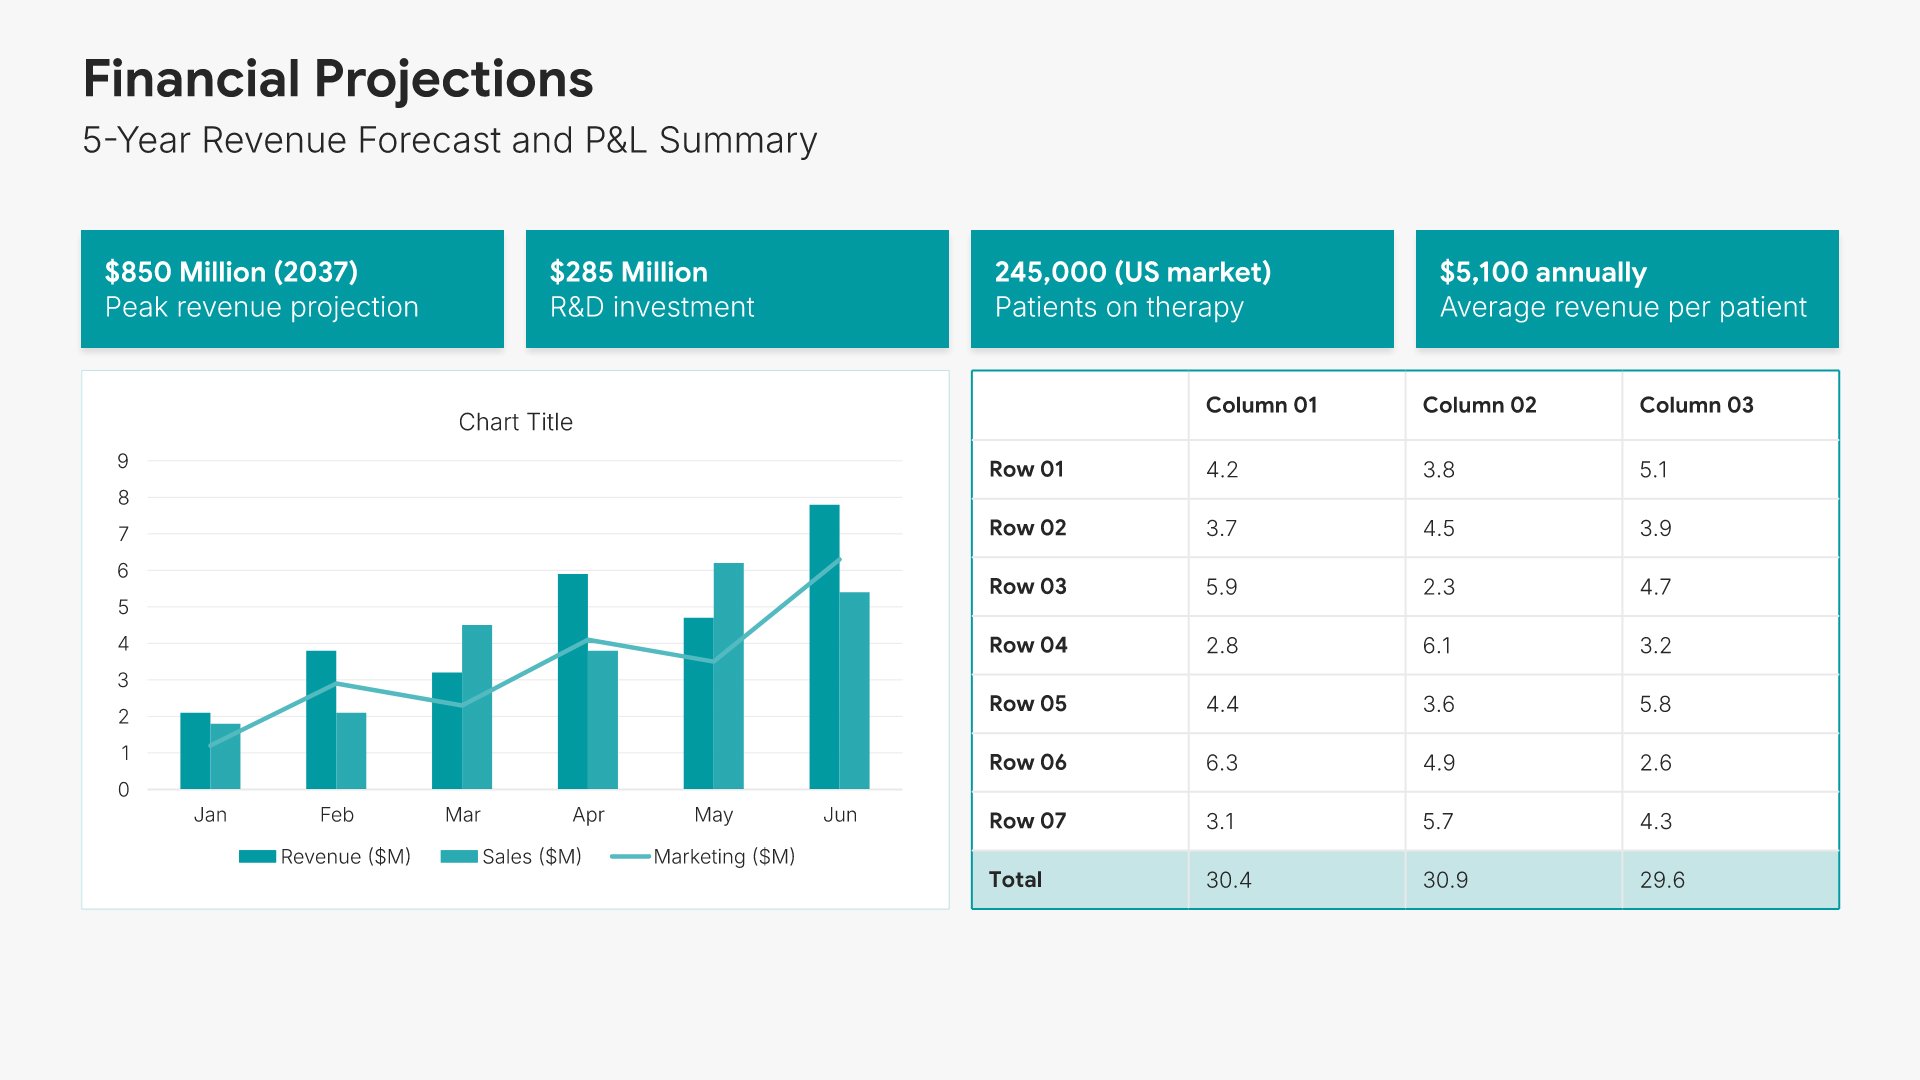The width and height of the screenshot is (1920, 1080).
Task: Click the Marketing ($M) legend line marker
Action: (630, 857)
